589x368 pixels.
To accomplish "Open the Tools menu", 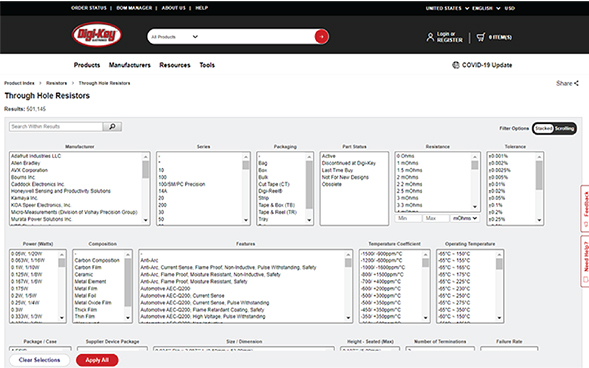I will coord(207,65).
